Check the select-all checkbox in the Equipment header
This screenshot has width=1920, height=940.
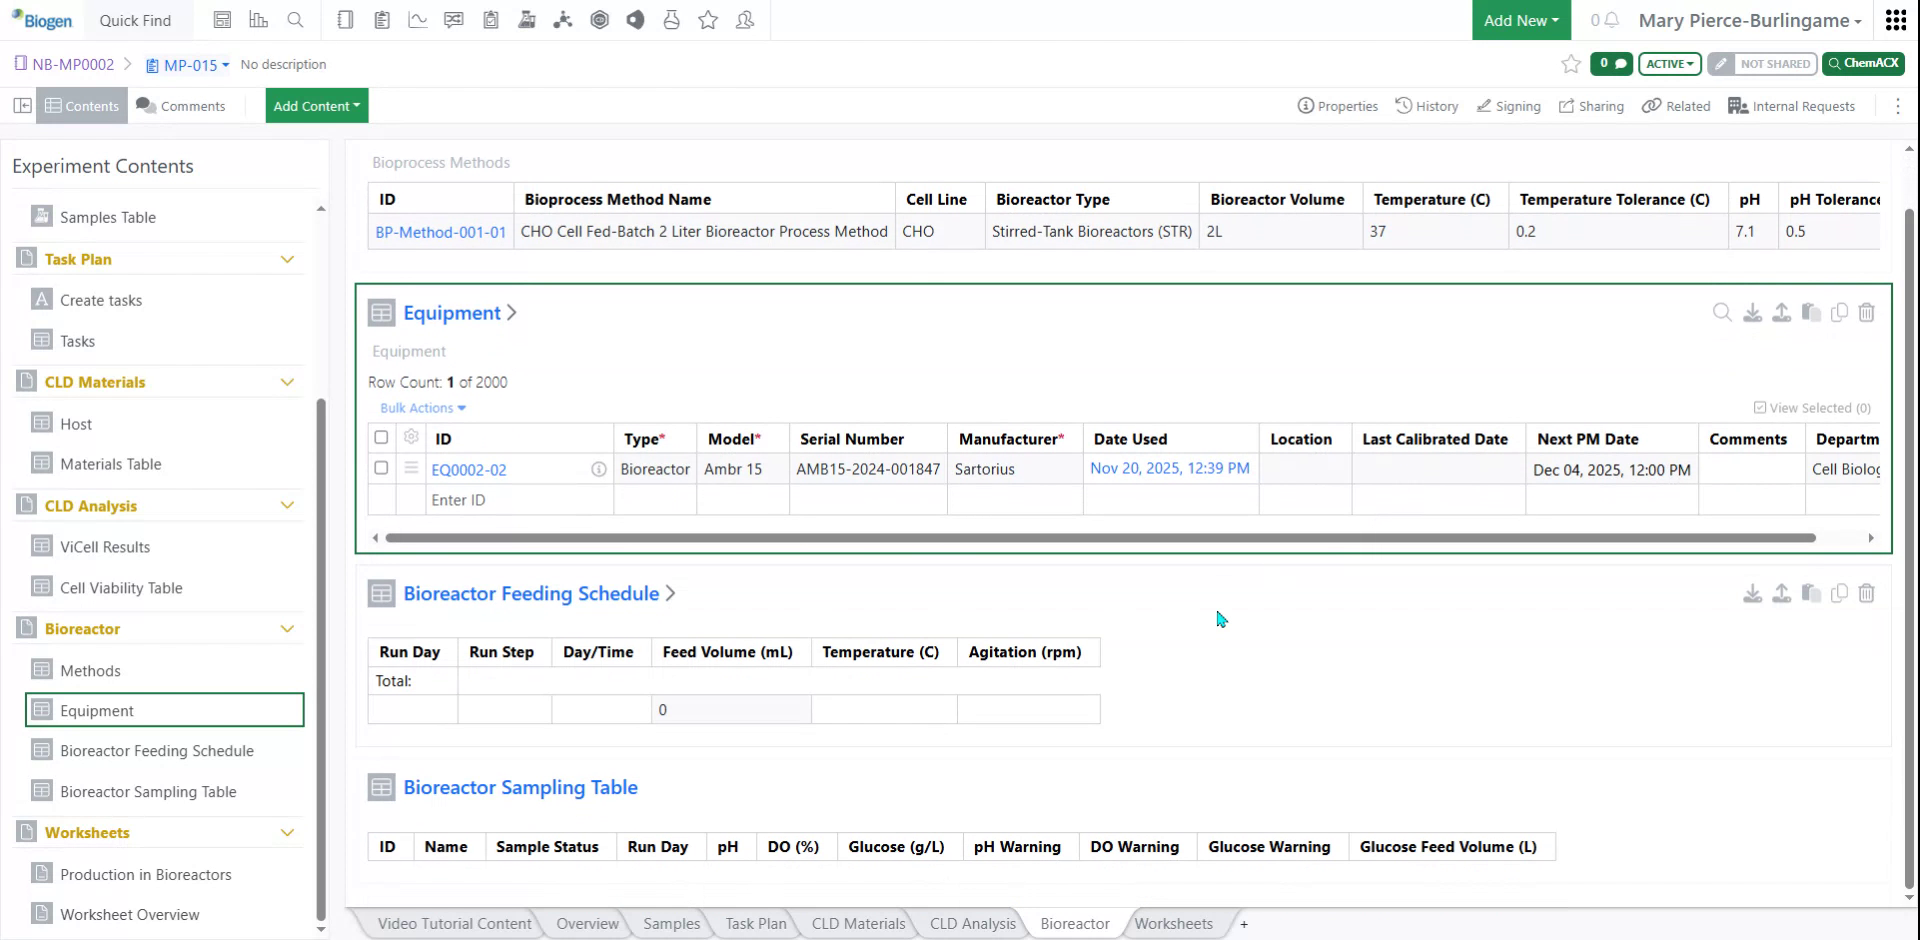(380, 437)
